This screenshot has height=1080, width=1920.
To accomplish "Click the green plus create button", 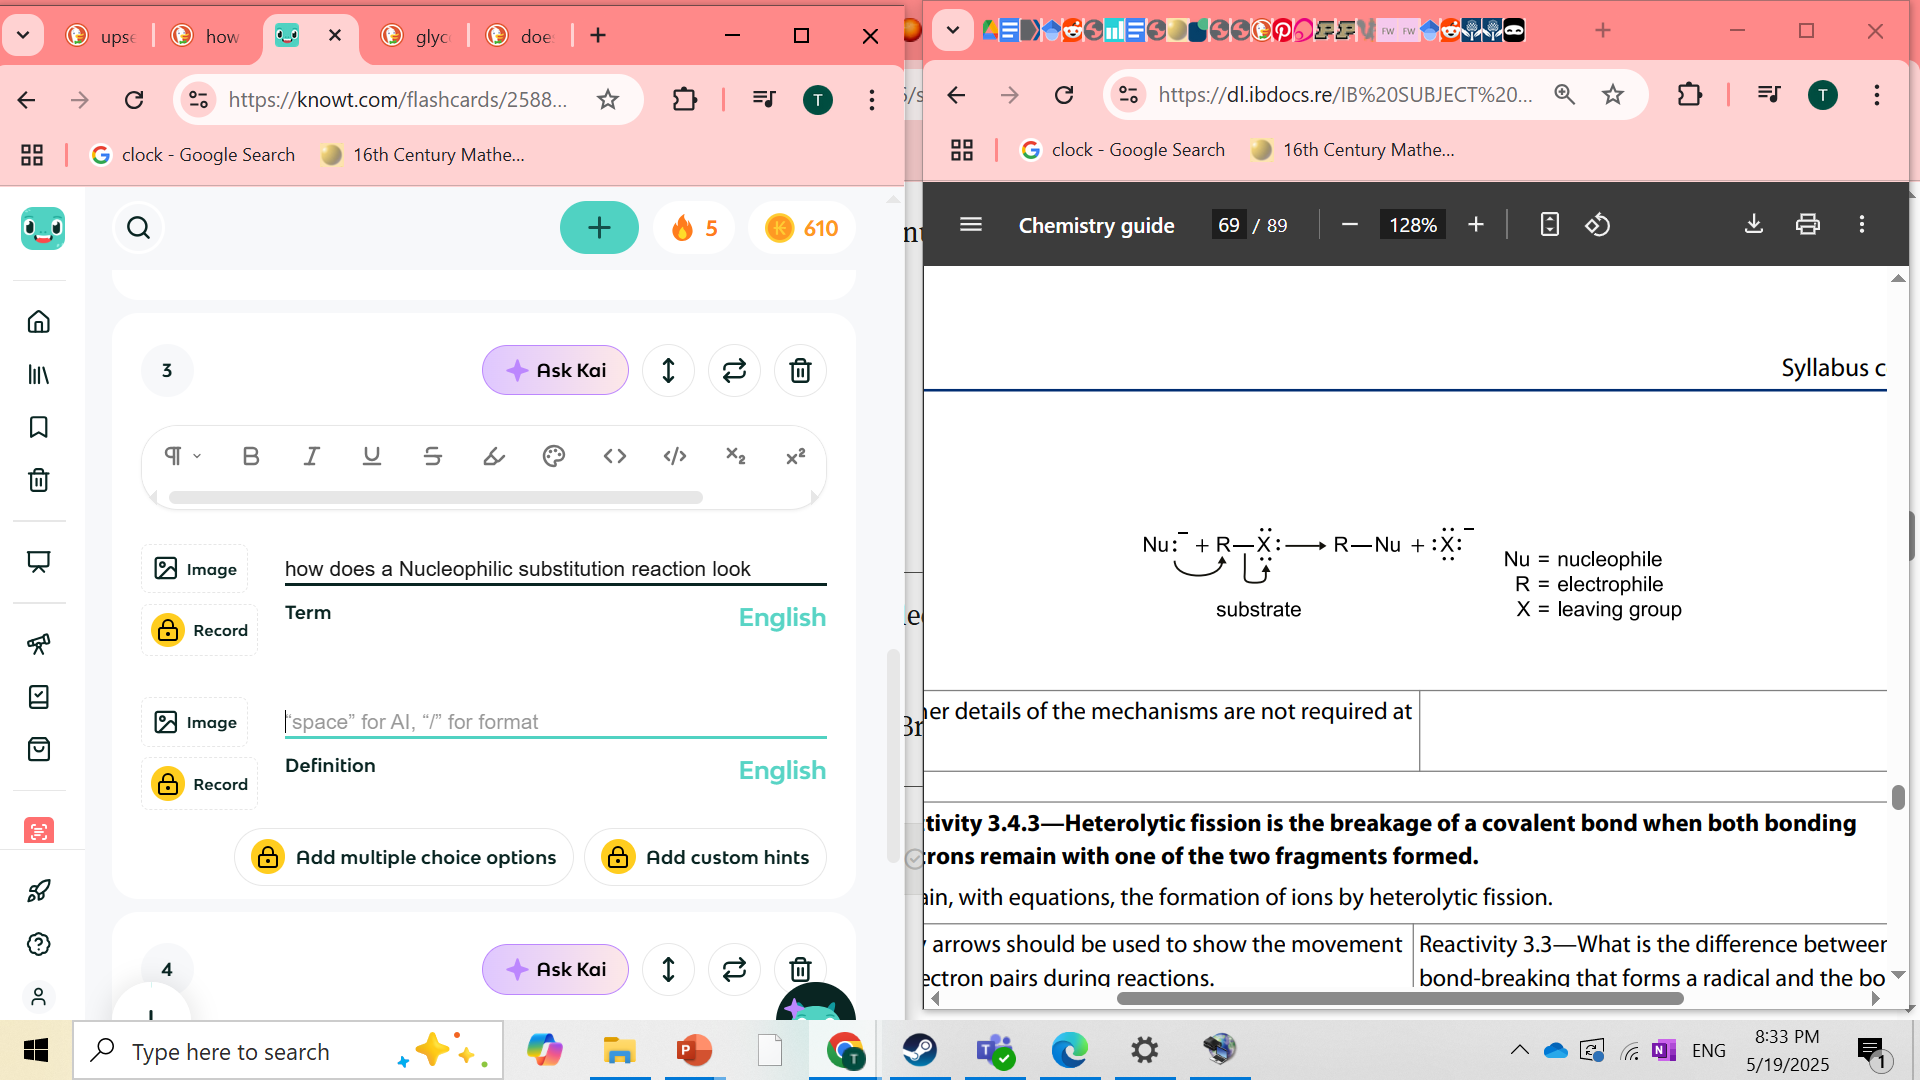I will click(x=599, y=228).
